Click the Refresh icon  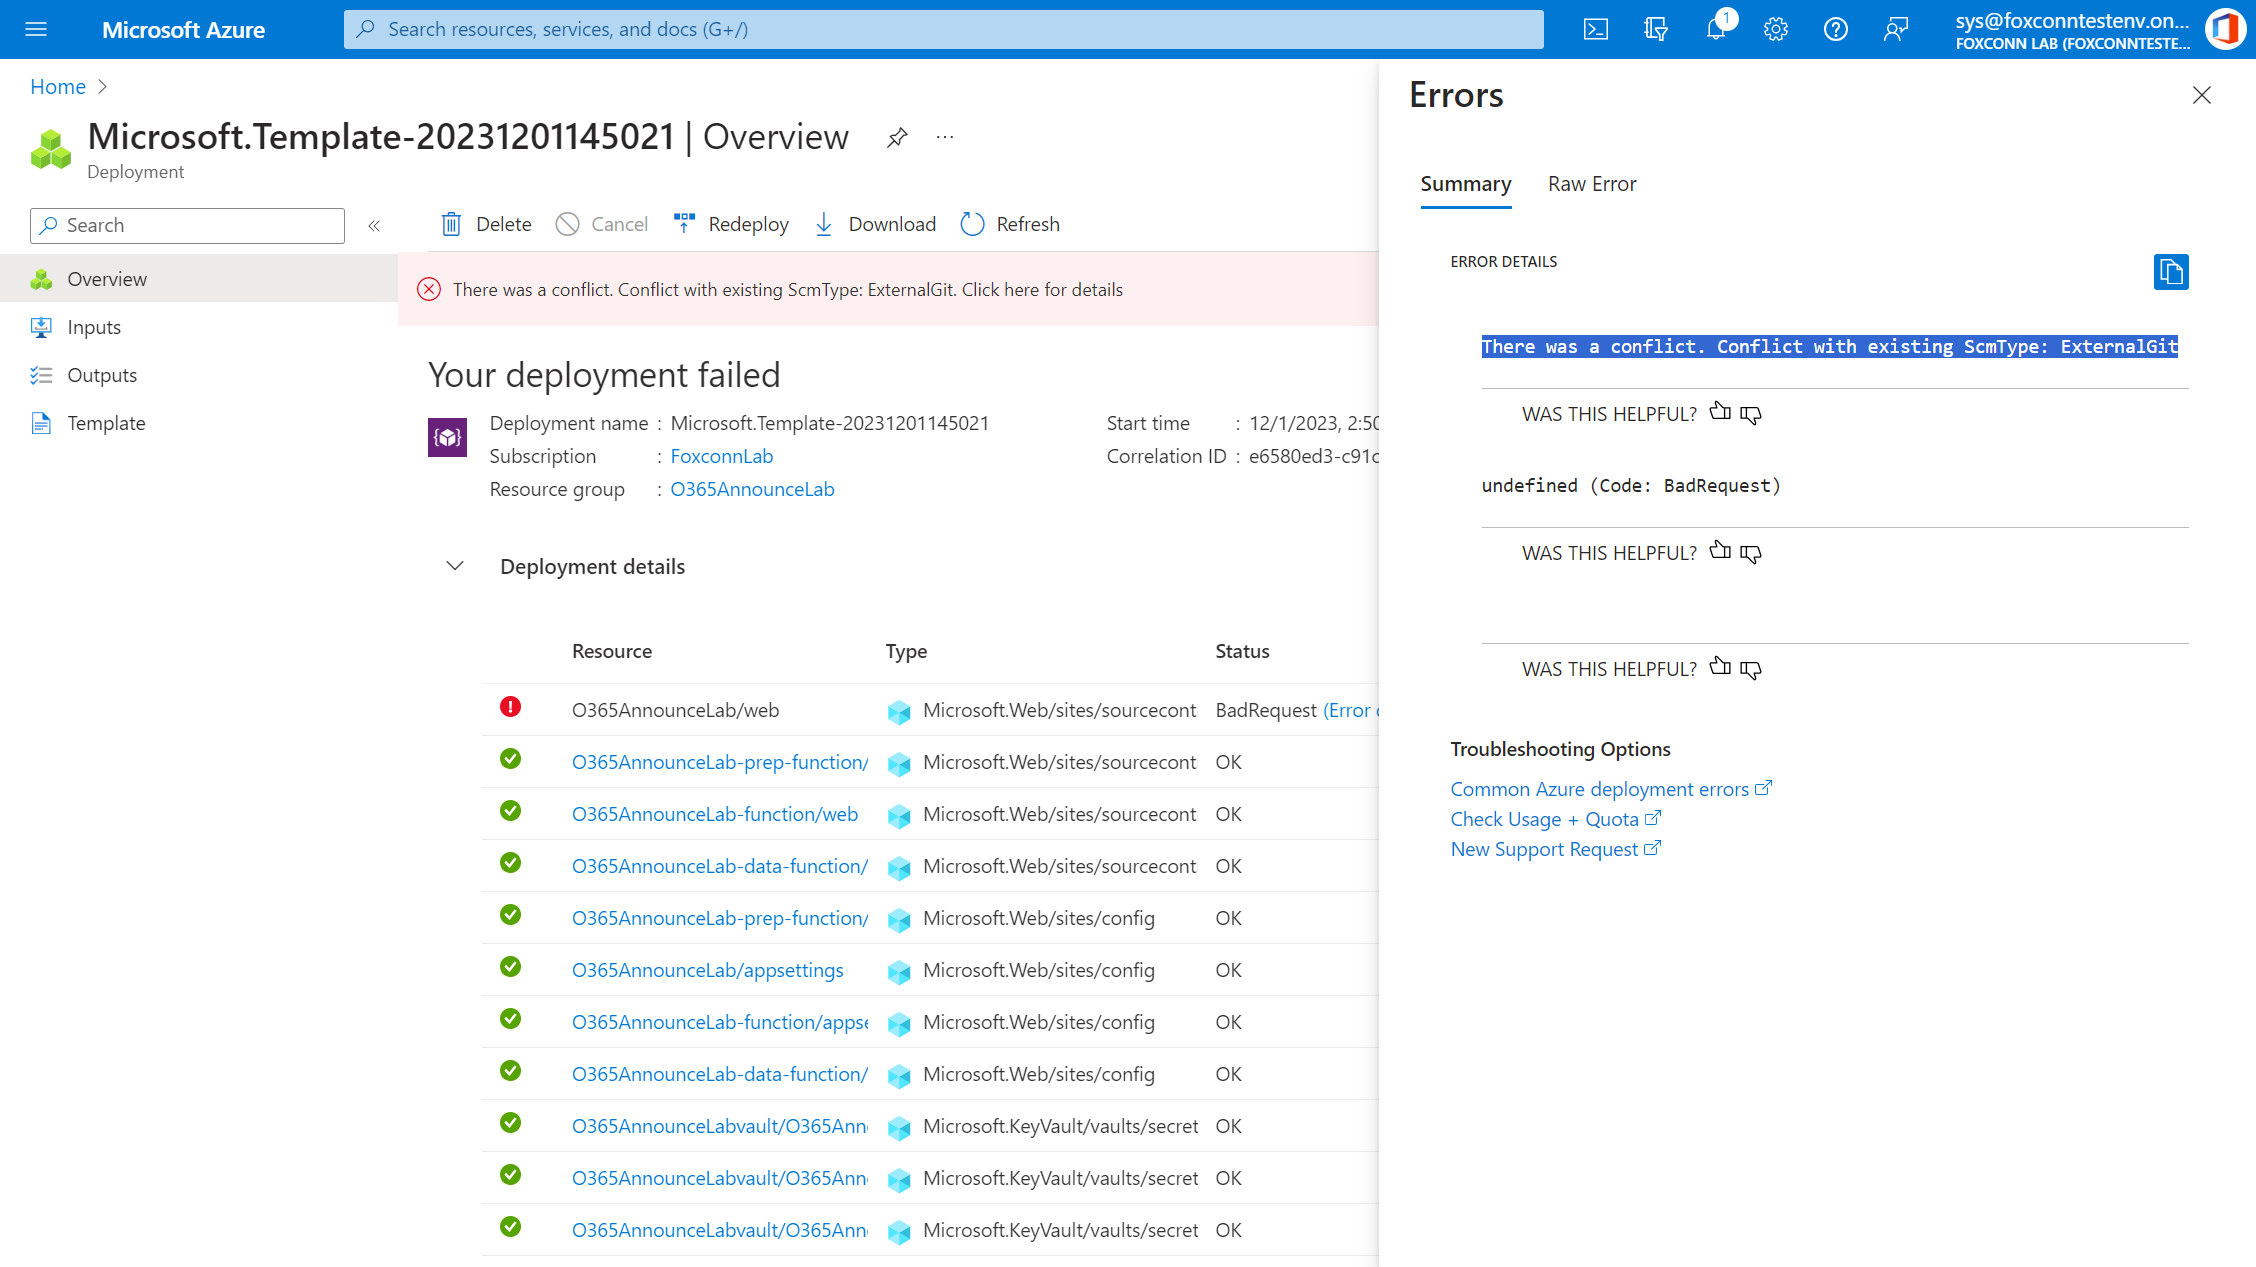click(971, 224)
